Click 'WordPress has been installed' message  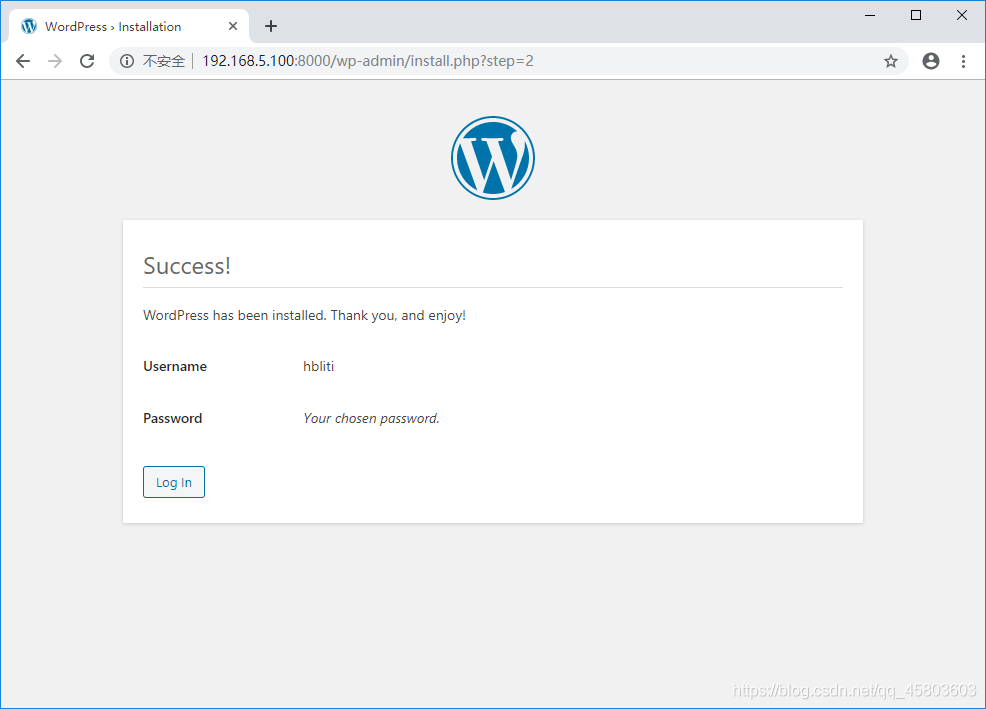(304, 315)
